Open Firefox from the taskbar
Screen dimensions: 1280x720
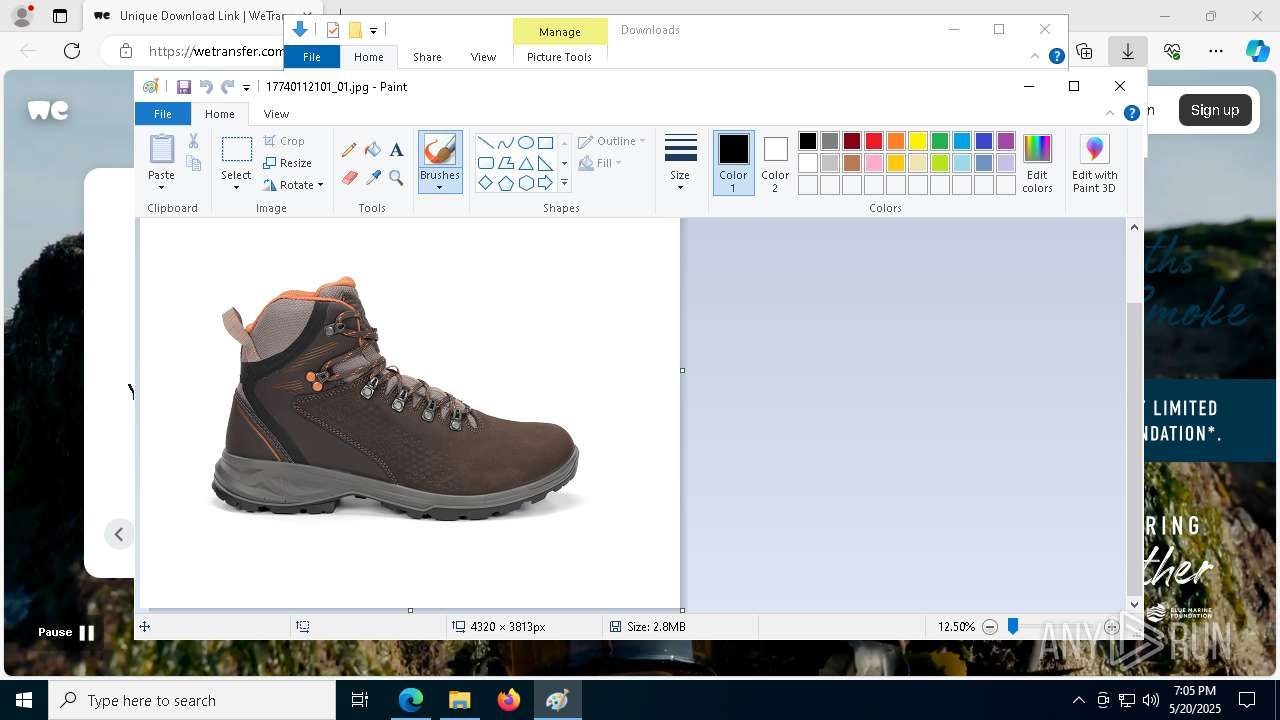pos(508,700)
